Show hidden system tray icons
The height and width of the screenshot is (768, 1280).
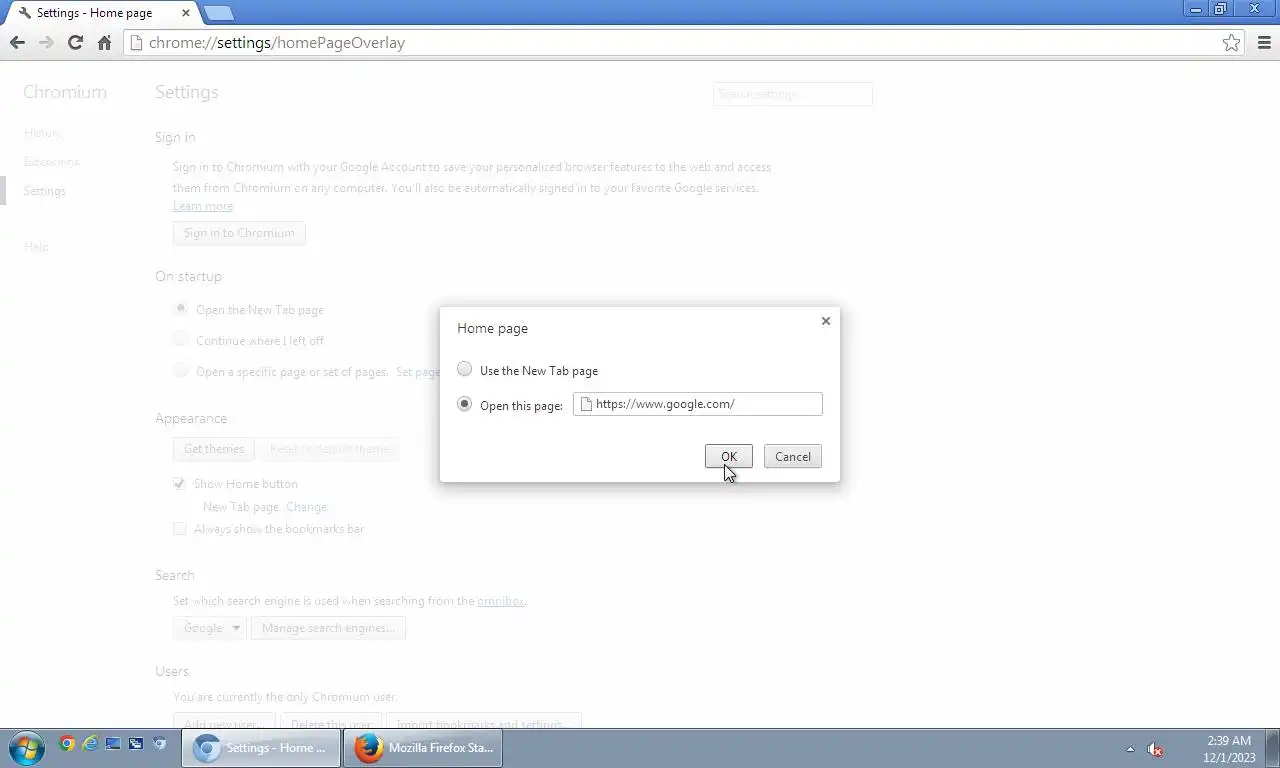tap(1130, 749)
